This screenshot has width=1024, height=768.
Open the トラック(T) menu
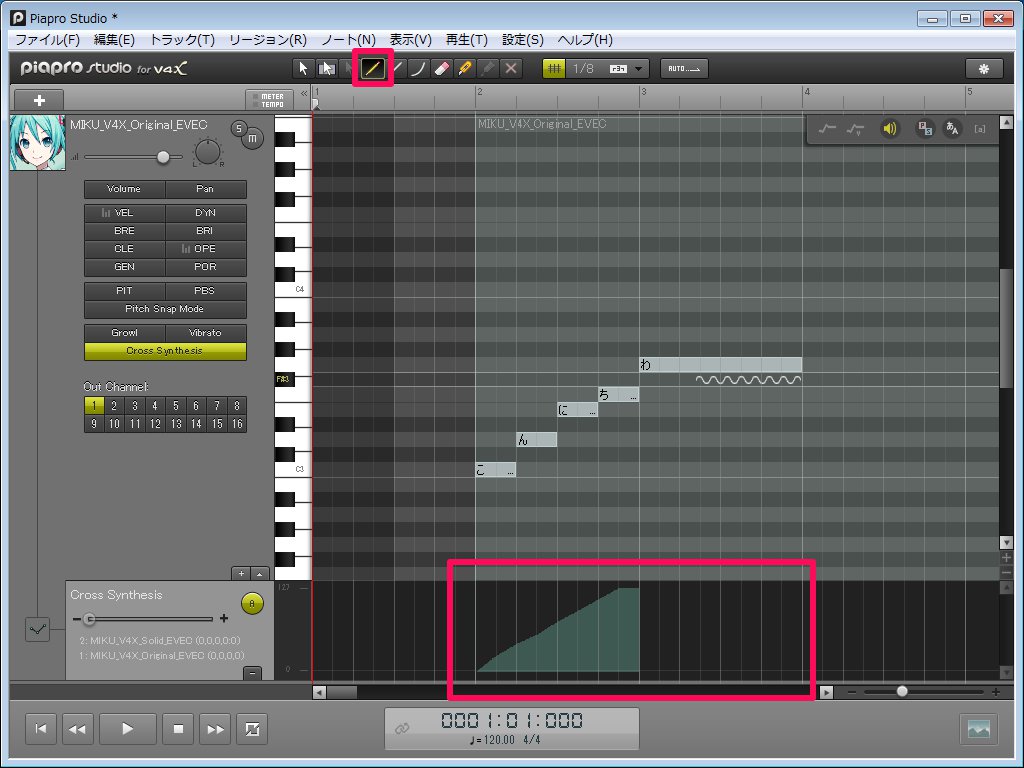(182, 40)
